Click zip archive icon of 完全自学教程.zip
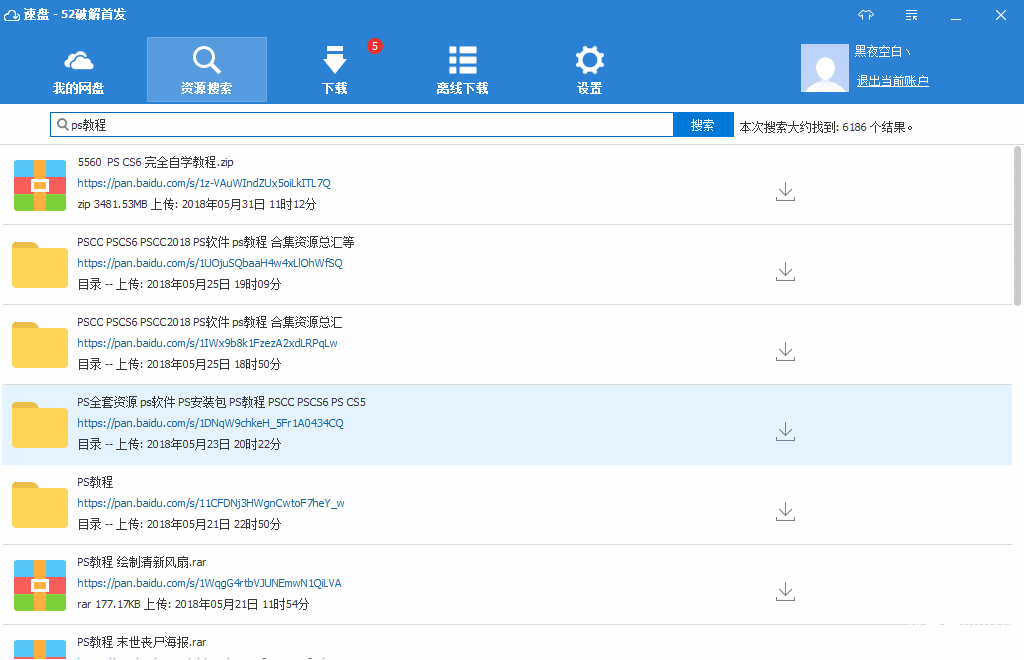Image resolution: width=1024 pixels, height=660 pixels. 40,185
